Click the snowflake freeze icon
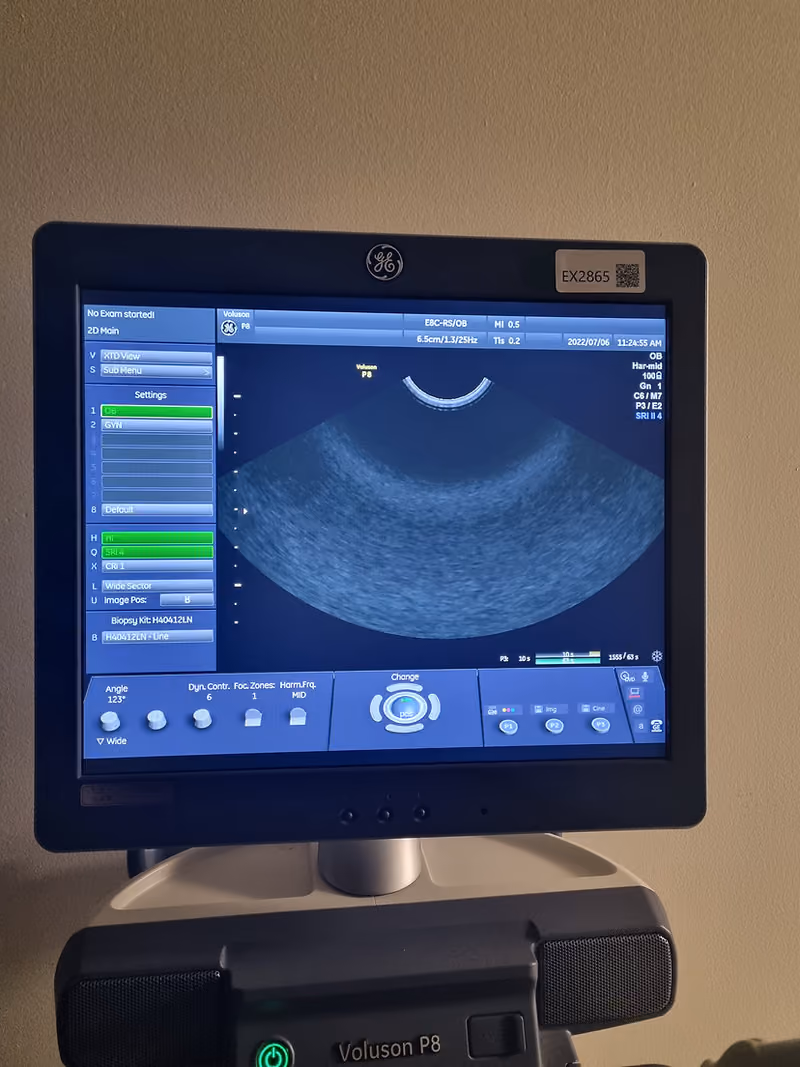Screen dimensions: 800x1067 656,657
